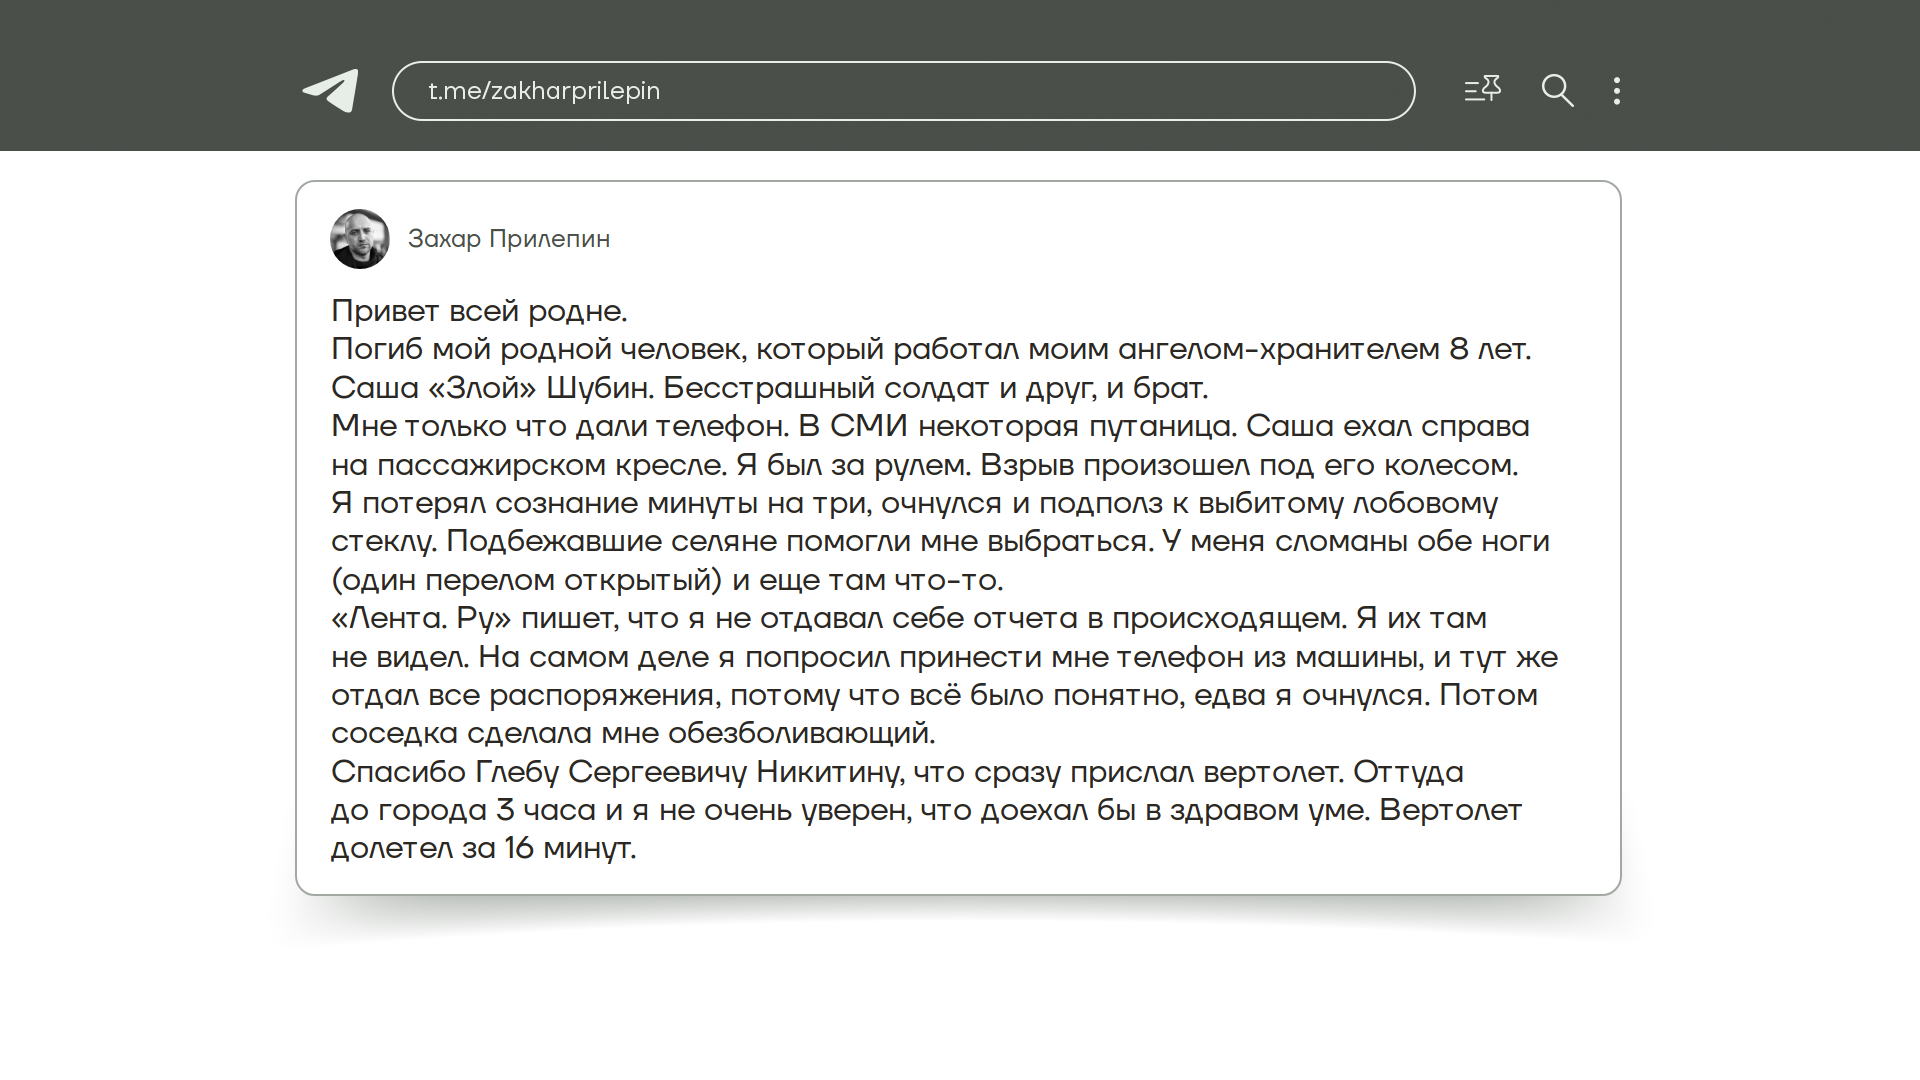1920x1080 pixels.
Task: Click the line starting 'Я потерял сознание'
Action: (914, 503)
